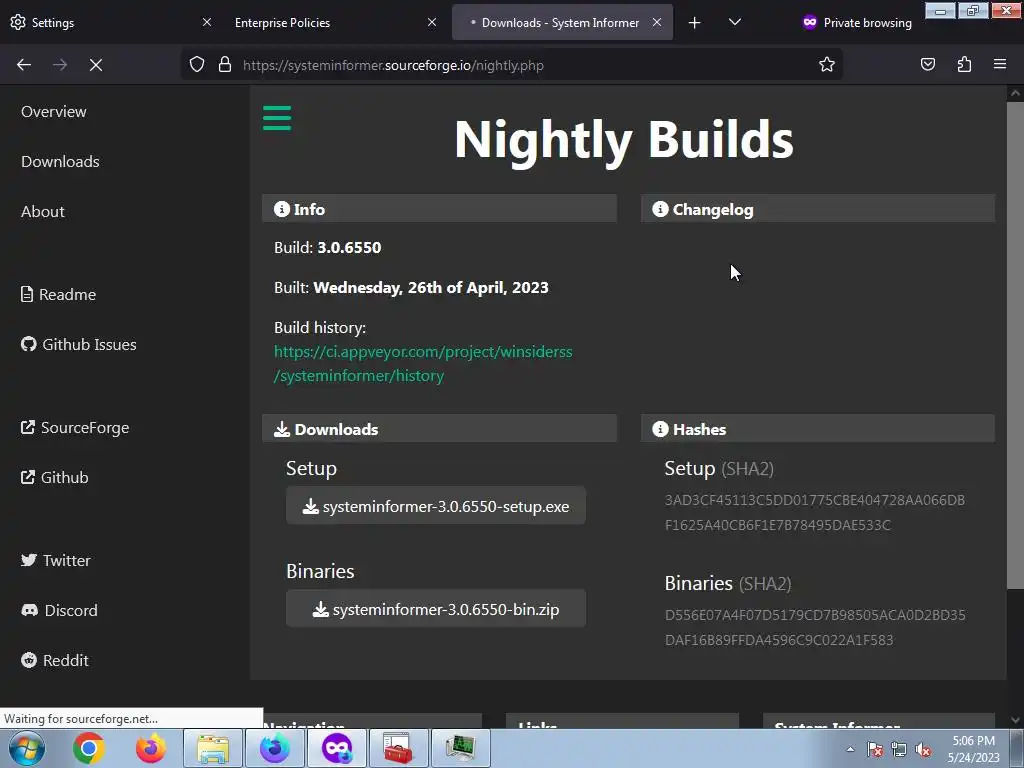
Task: Click the page vertical scrollbar thumb
Action: (x=1015, y=345)
